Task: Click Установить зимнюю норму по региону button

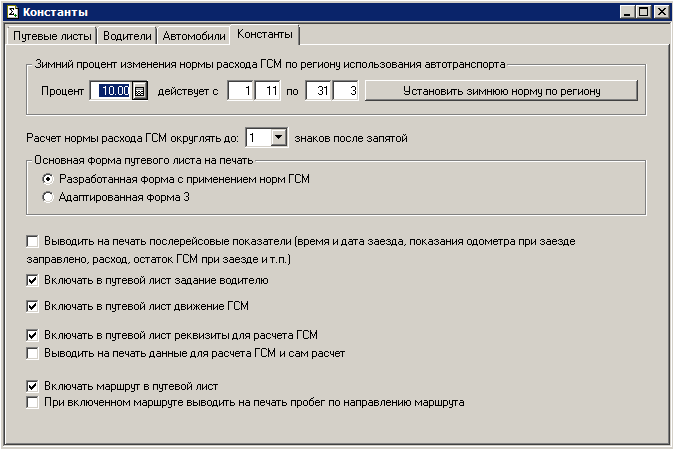Action: click(501, 91)
